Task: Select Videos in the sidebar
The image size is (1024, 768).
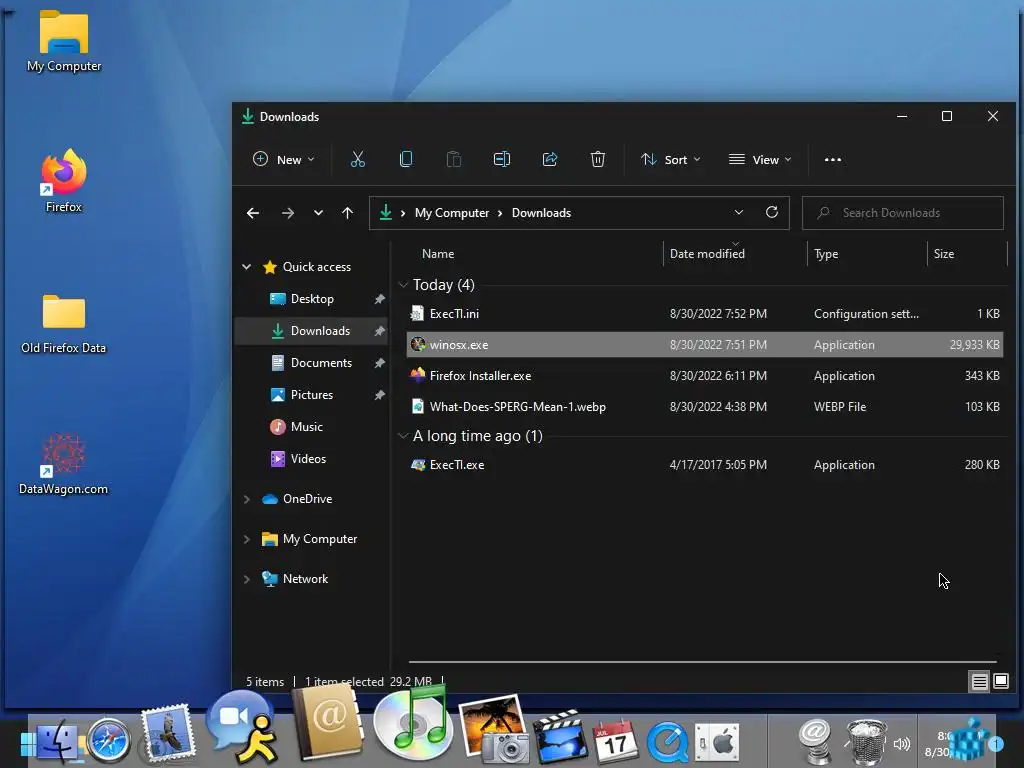Action: (312, 459)
